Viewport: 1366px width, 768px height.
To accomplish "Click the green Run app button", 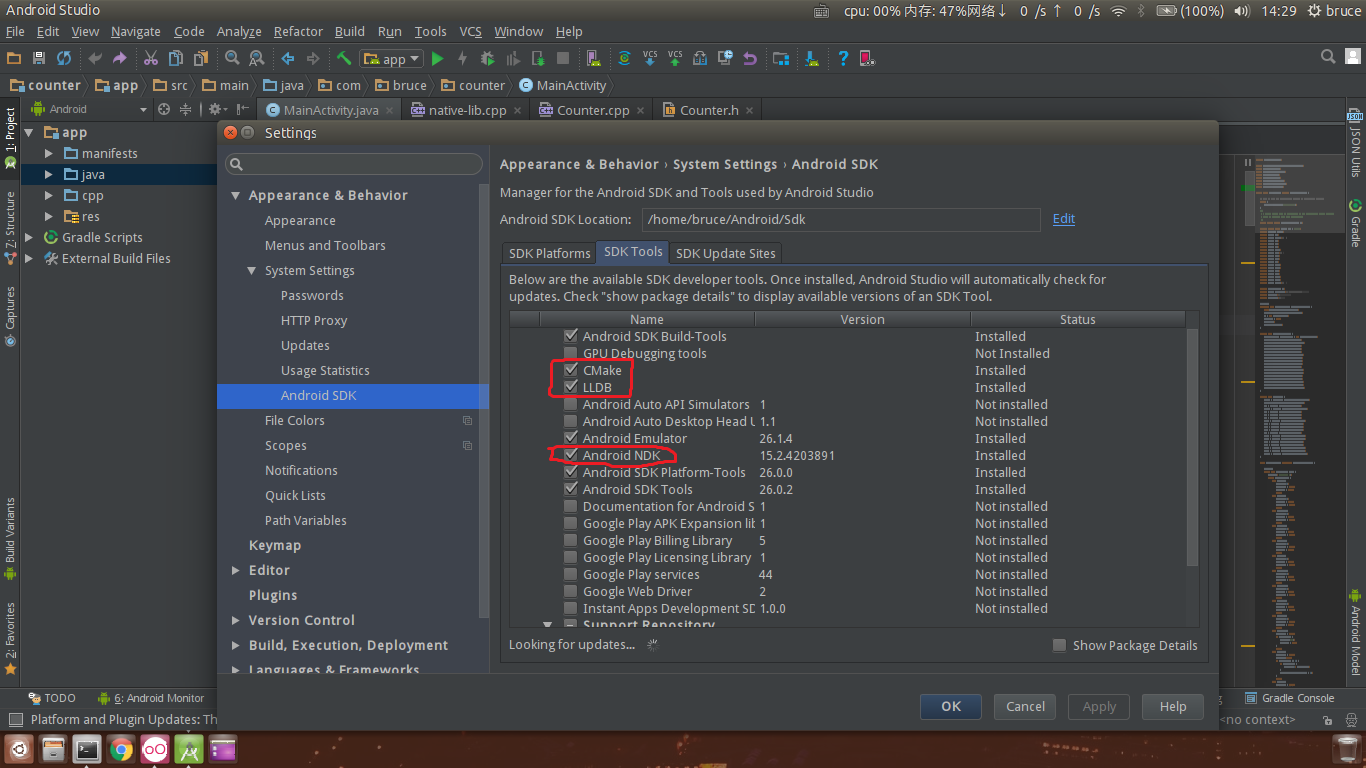I will pyautogui.click(x=437, y=59).
